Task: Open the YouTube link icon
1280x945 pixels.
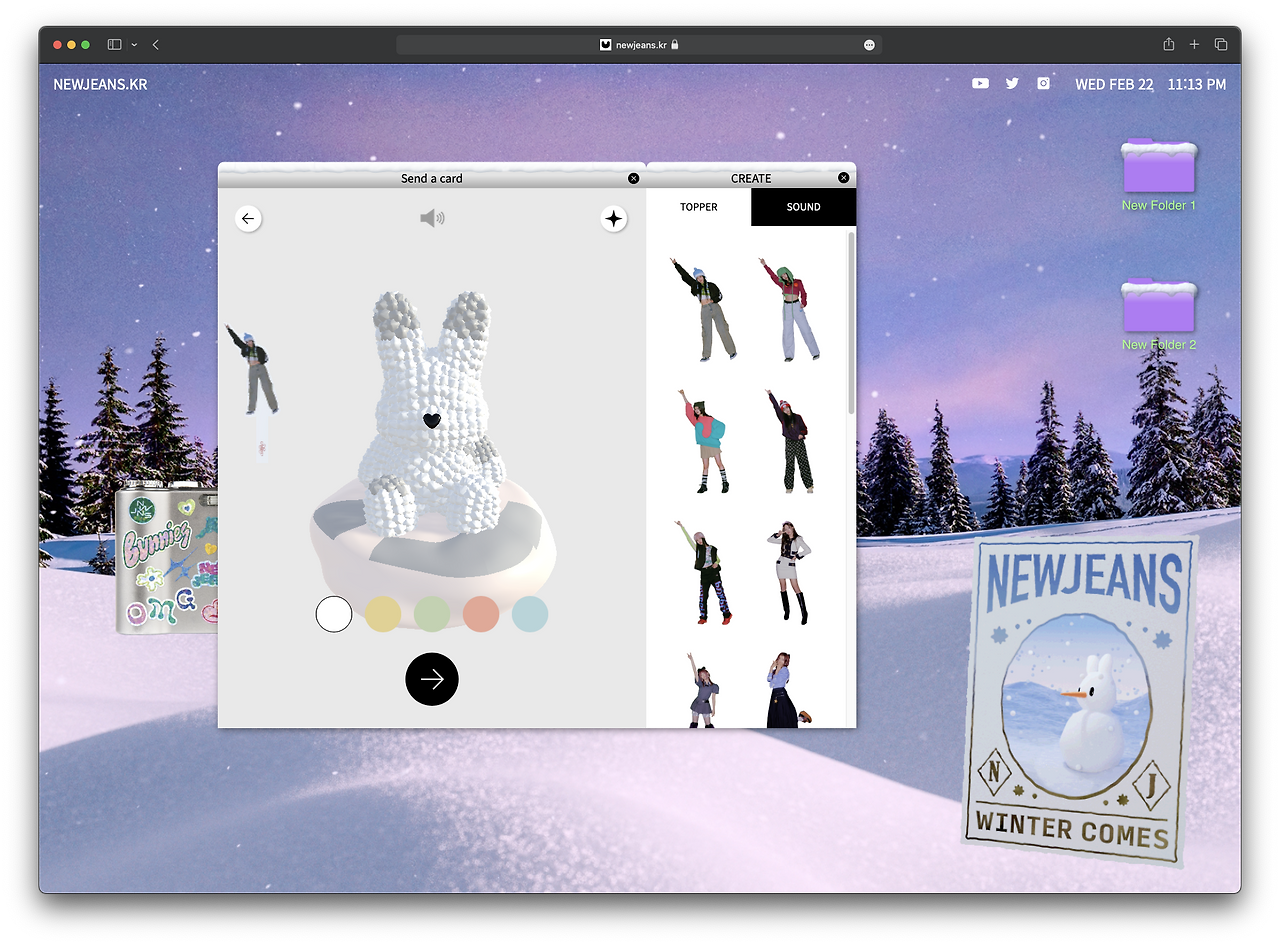Action: (980, 84)
